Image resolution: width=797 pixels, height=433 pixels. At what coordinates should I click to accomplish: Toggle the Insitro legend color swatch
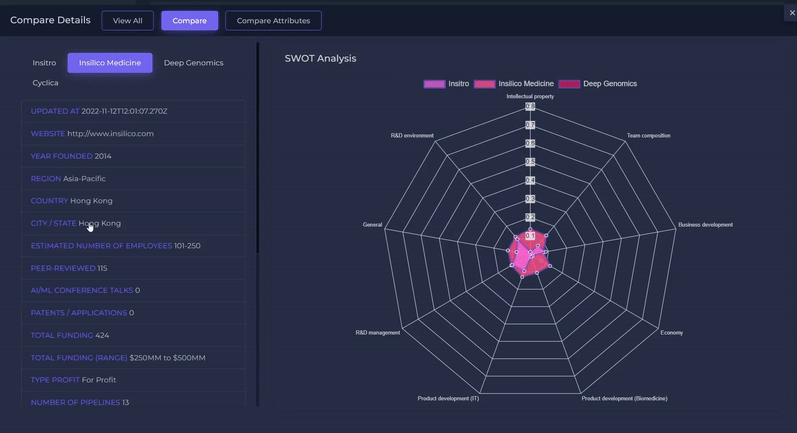(x=434, y=84)
